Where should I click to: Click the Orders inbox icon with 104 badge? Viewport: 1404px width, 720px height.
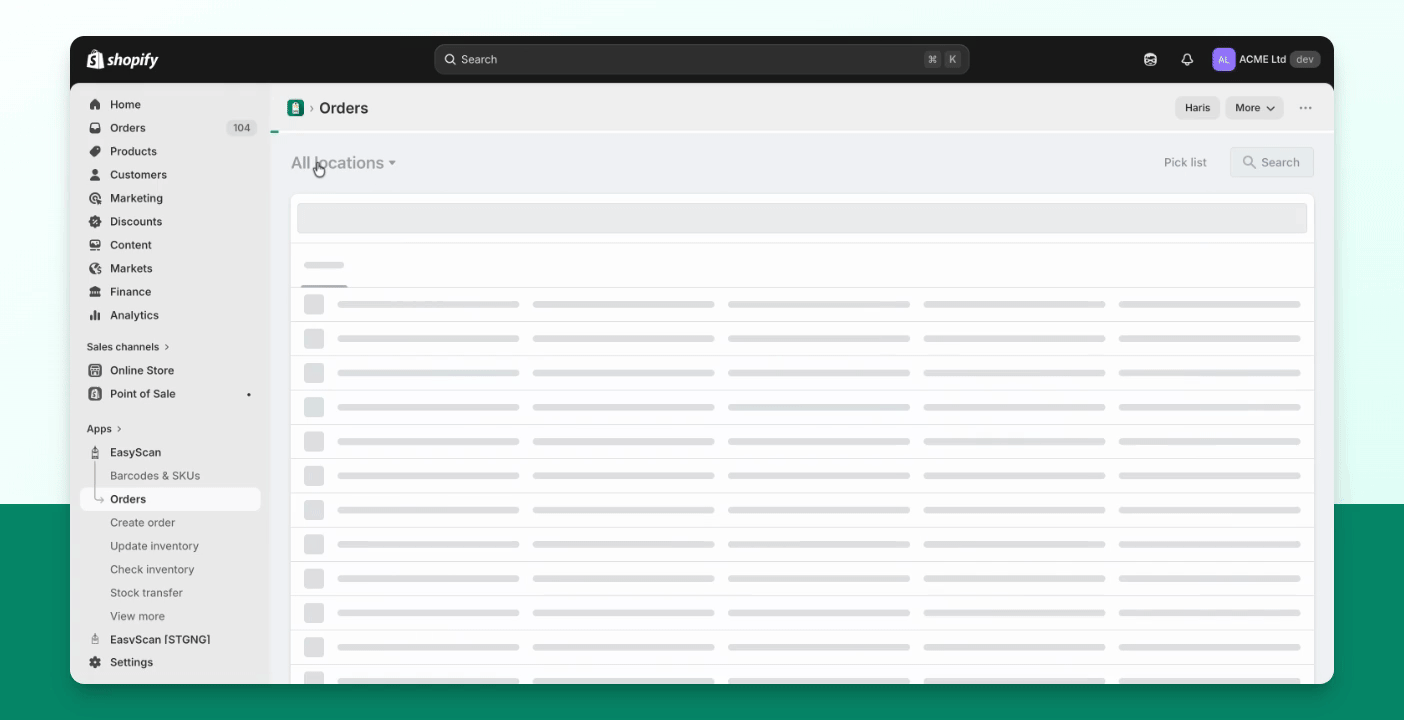95,128
